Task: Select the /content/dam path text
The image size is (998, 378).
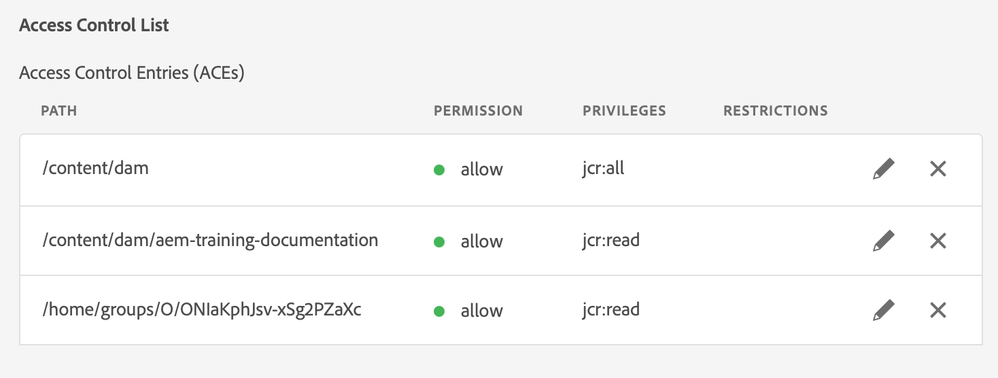Action: 95,168
